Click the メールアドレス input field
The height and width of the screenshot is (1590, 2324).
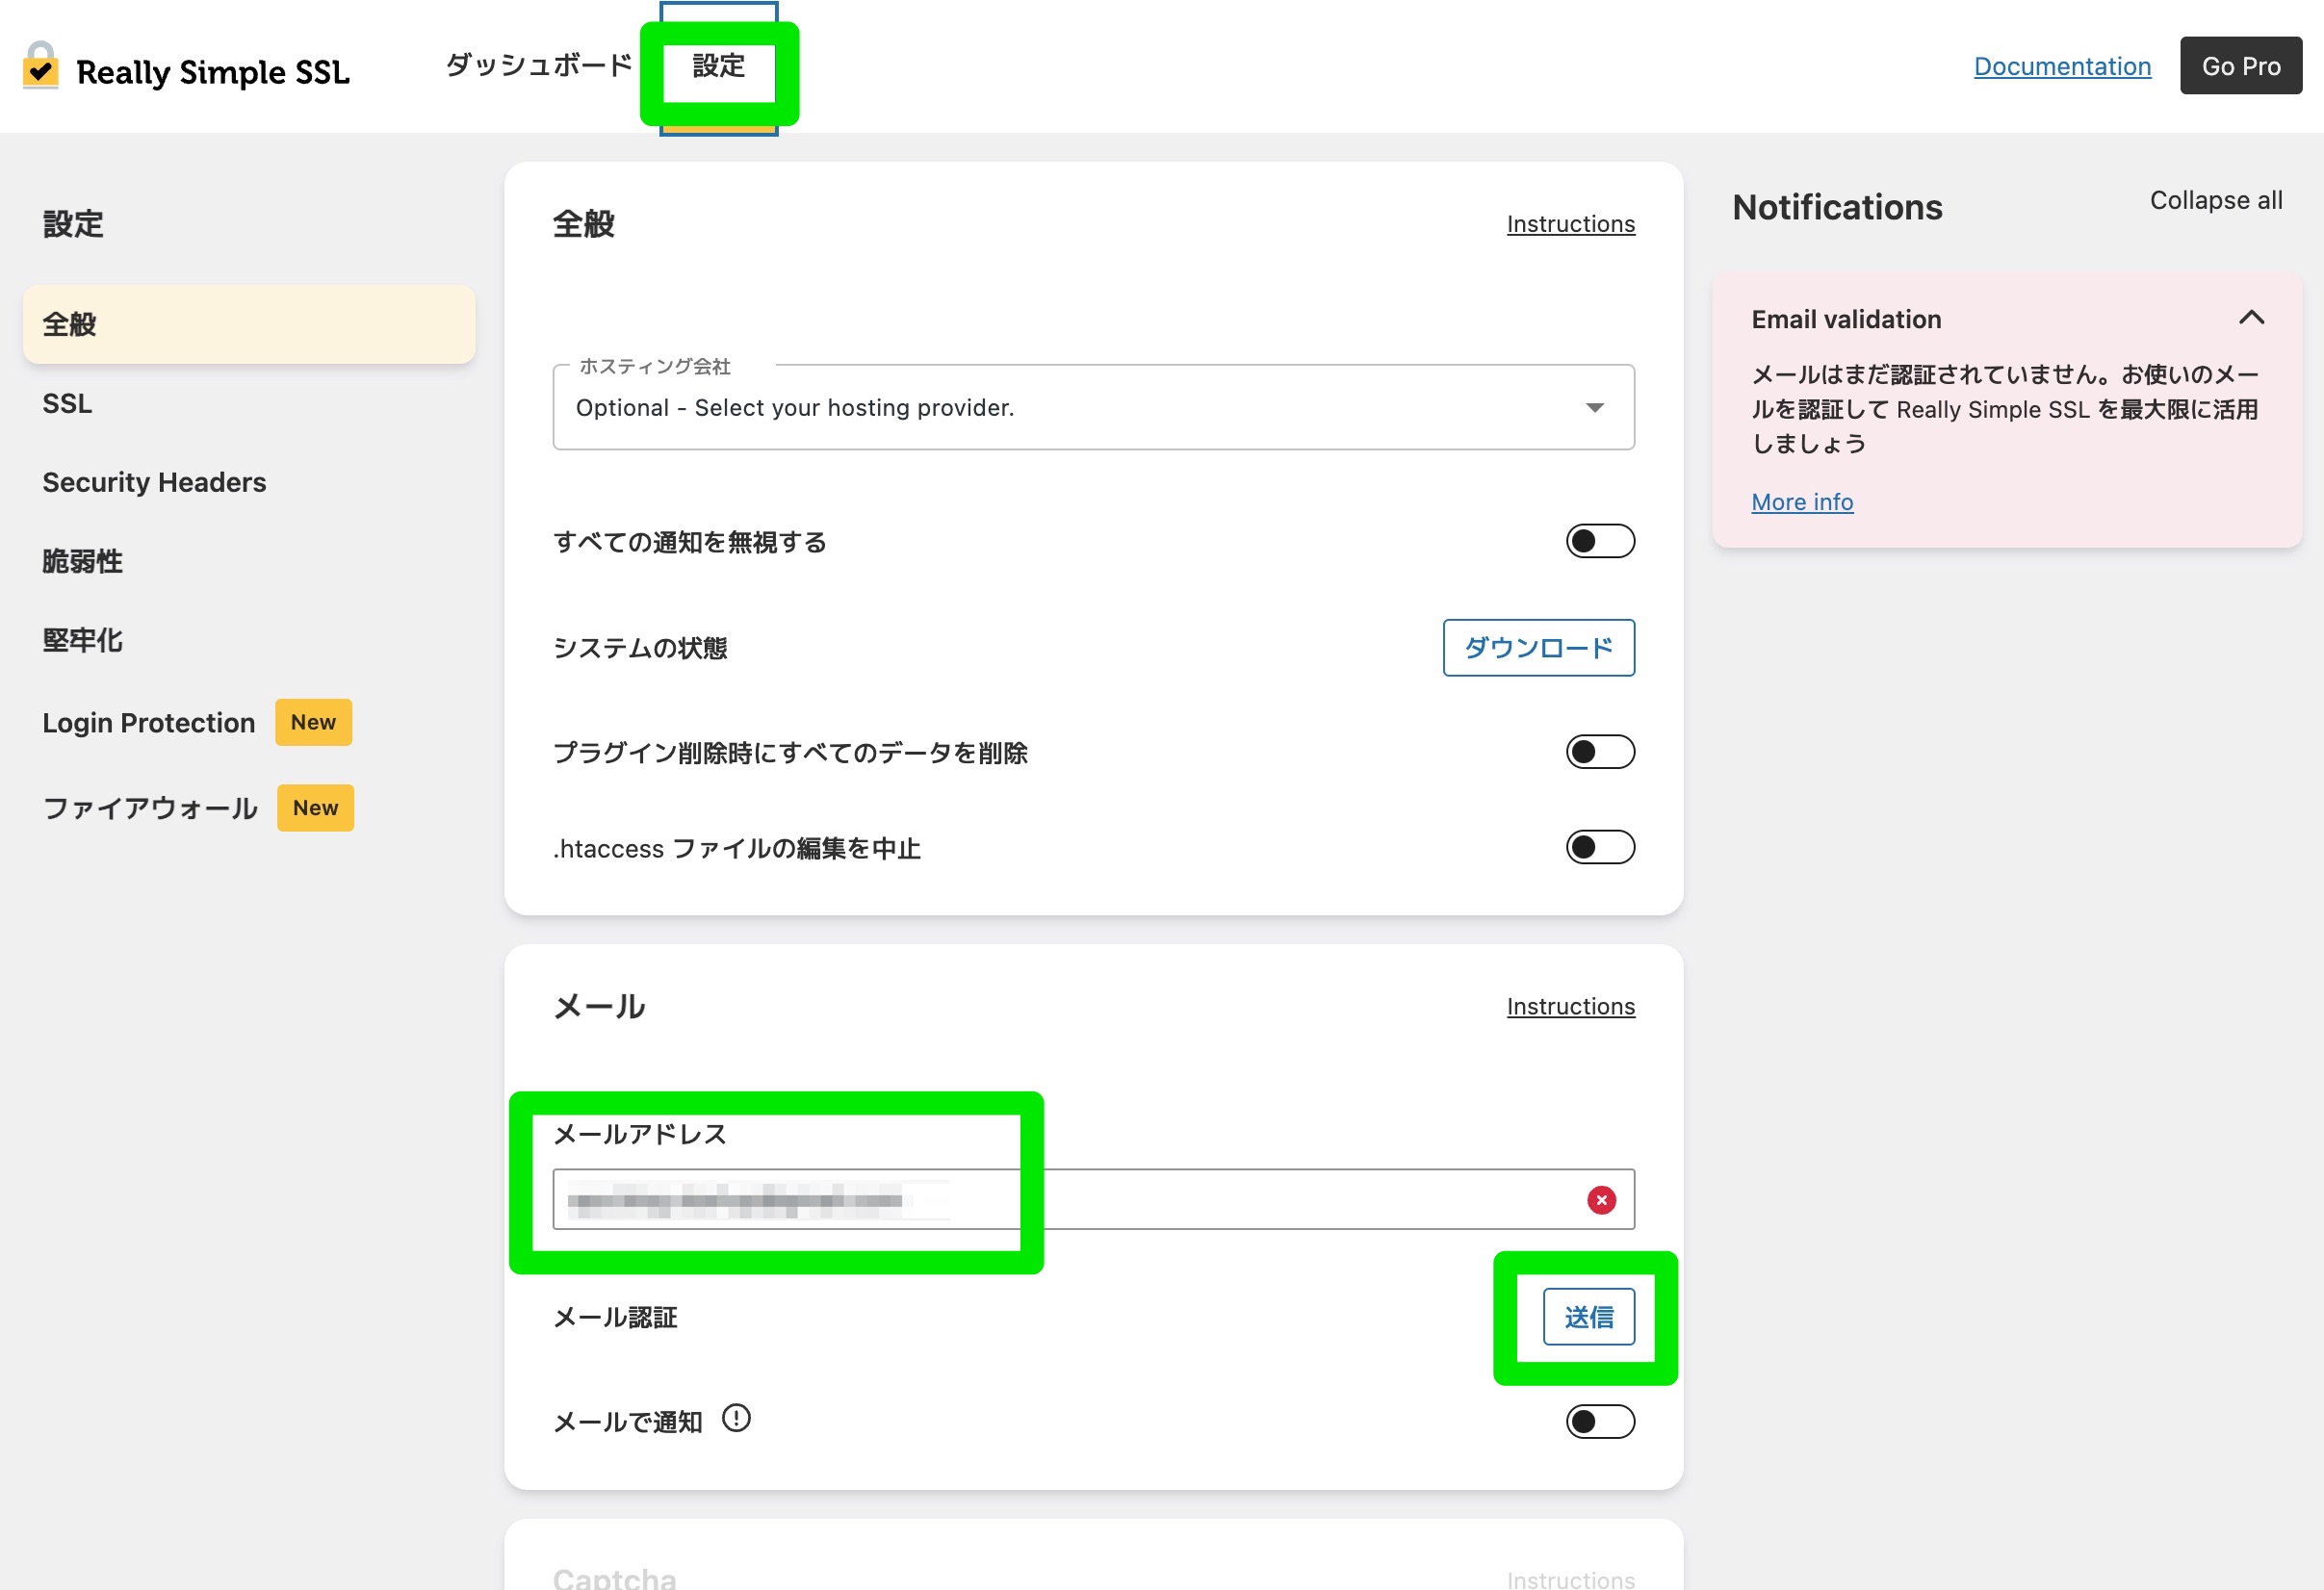point(1090,1198)
